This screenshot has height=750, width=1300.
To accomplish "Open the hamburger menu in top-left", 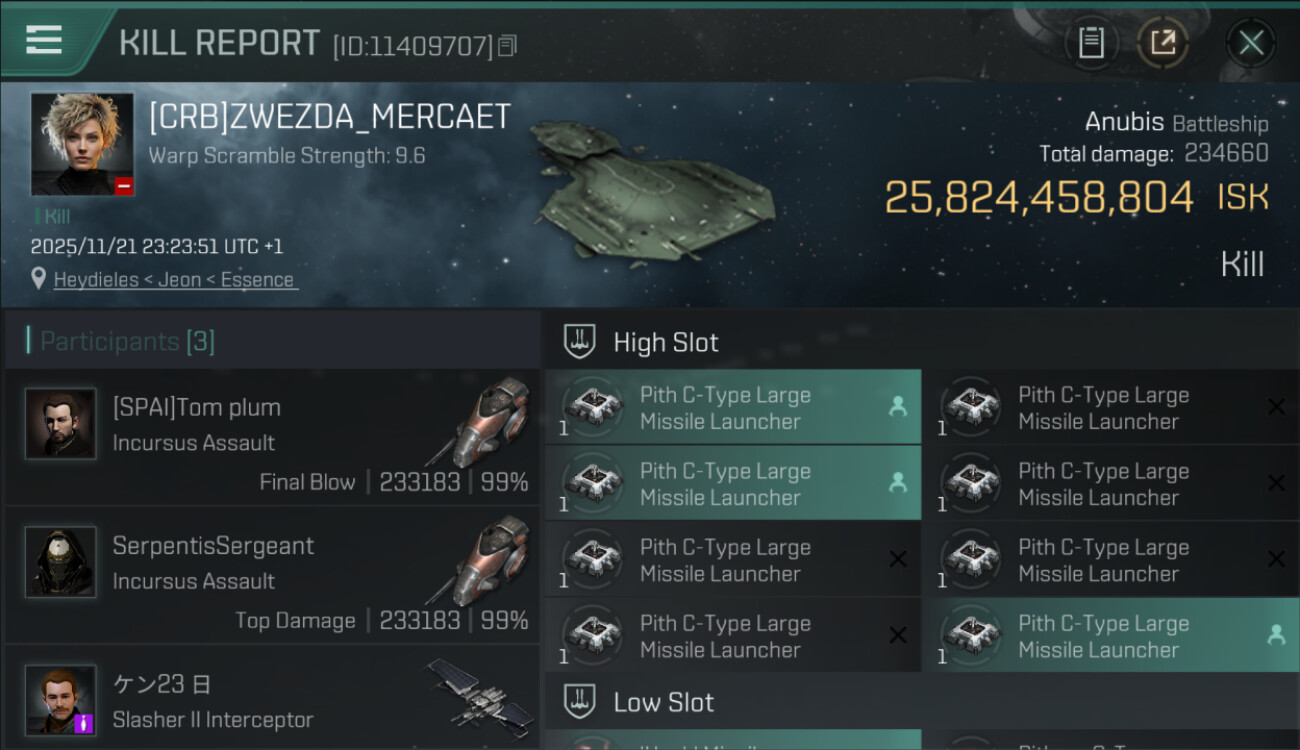I will point(44,40).
